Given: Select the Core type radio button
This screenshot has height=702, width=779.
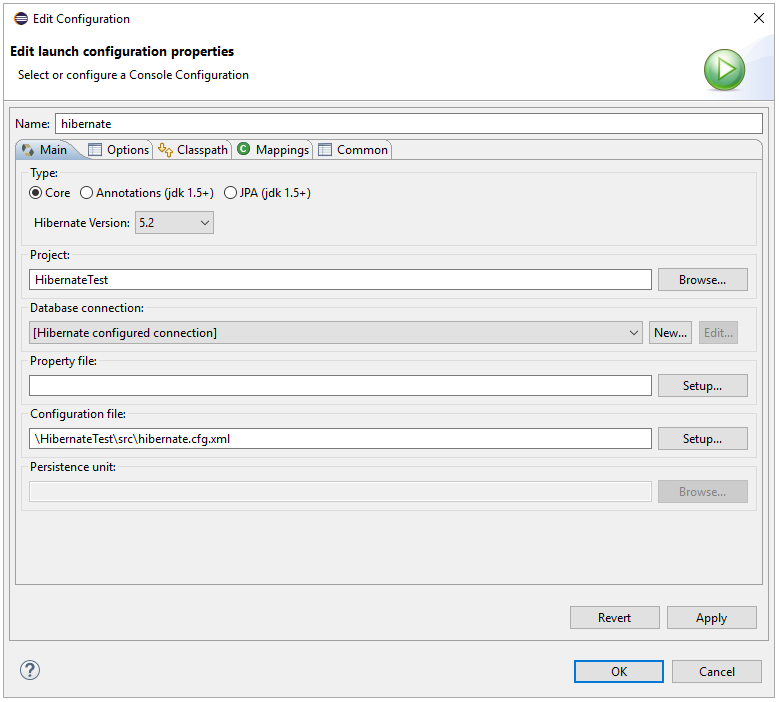Looking at the screenshot, I should [36, 193].
